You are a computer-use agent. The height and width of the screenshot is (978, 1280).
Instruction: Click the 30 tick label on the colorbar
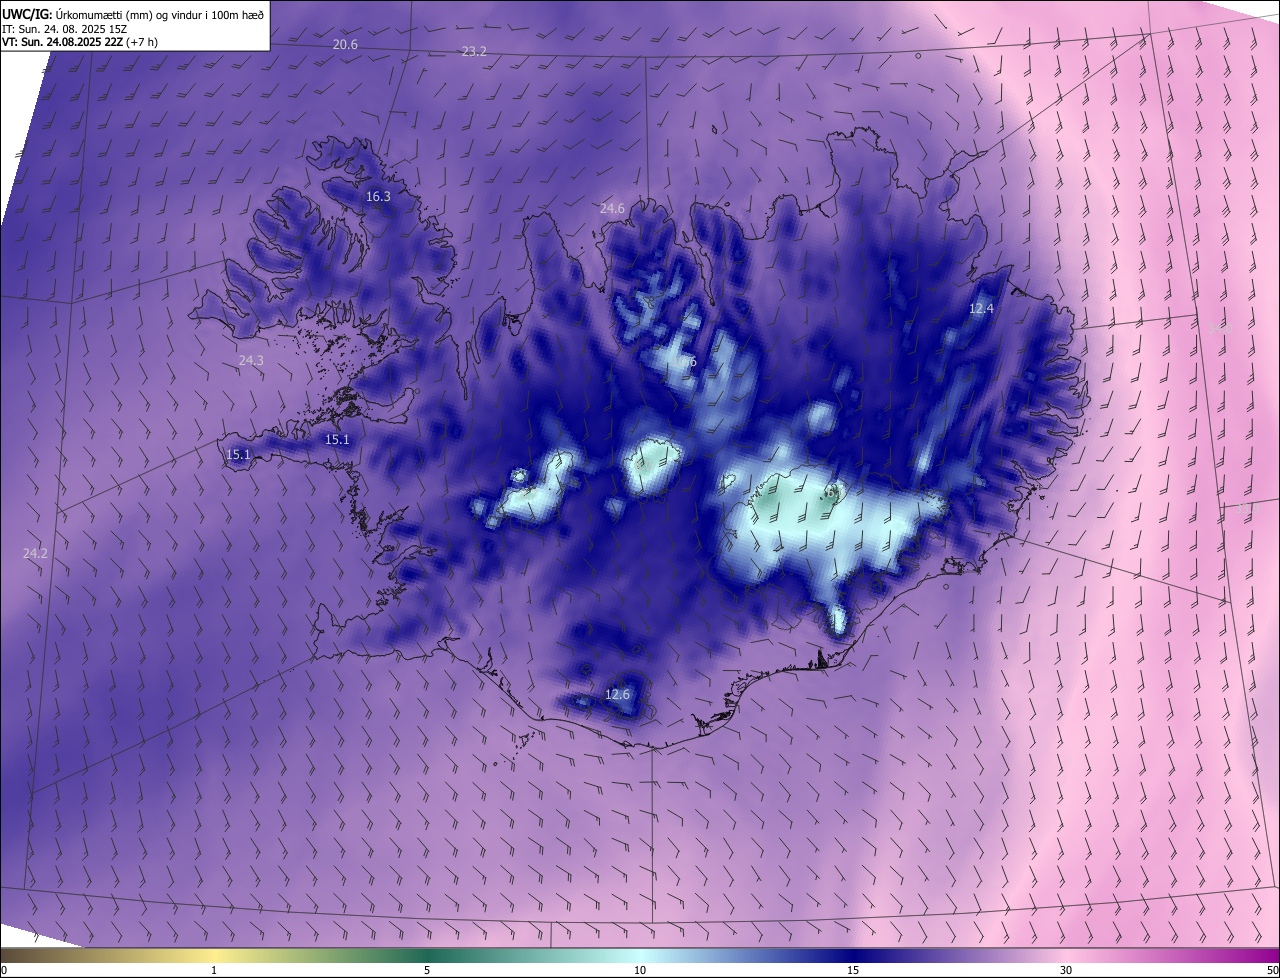[x=1066, y=970]
